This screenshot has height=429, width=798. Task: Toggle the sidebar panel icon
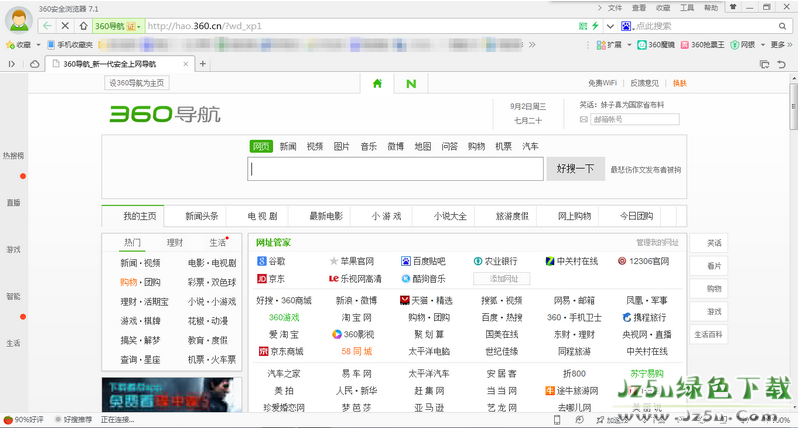[x=11, y=64]
